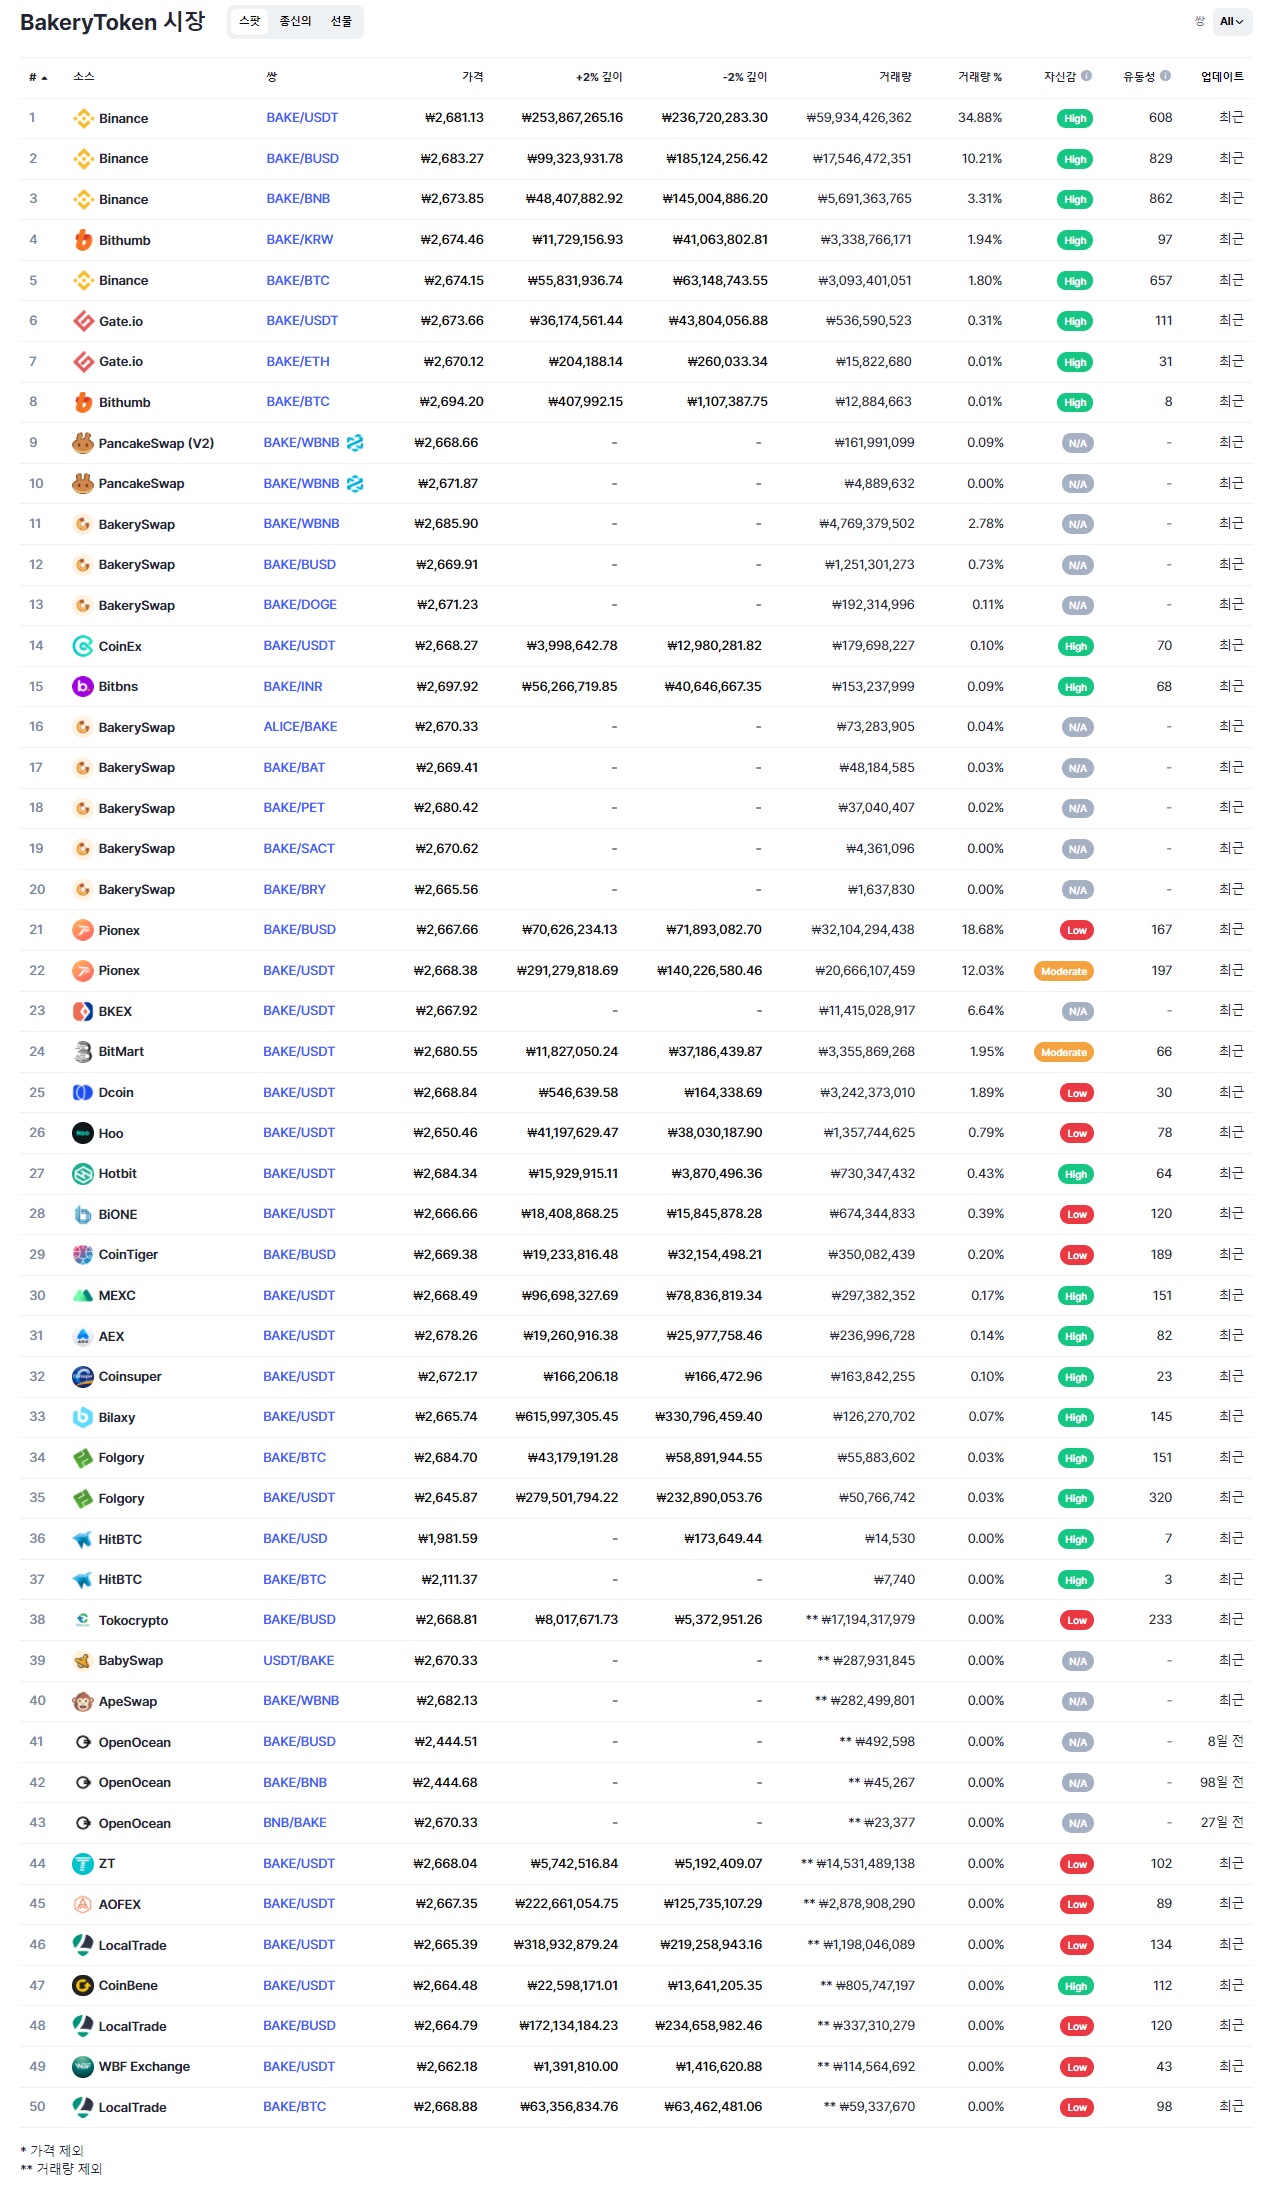Click the price ₩1,981.59 in HitBTC row

click(447, 1538)
